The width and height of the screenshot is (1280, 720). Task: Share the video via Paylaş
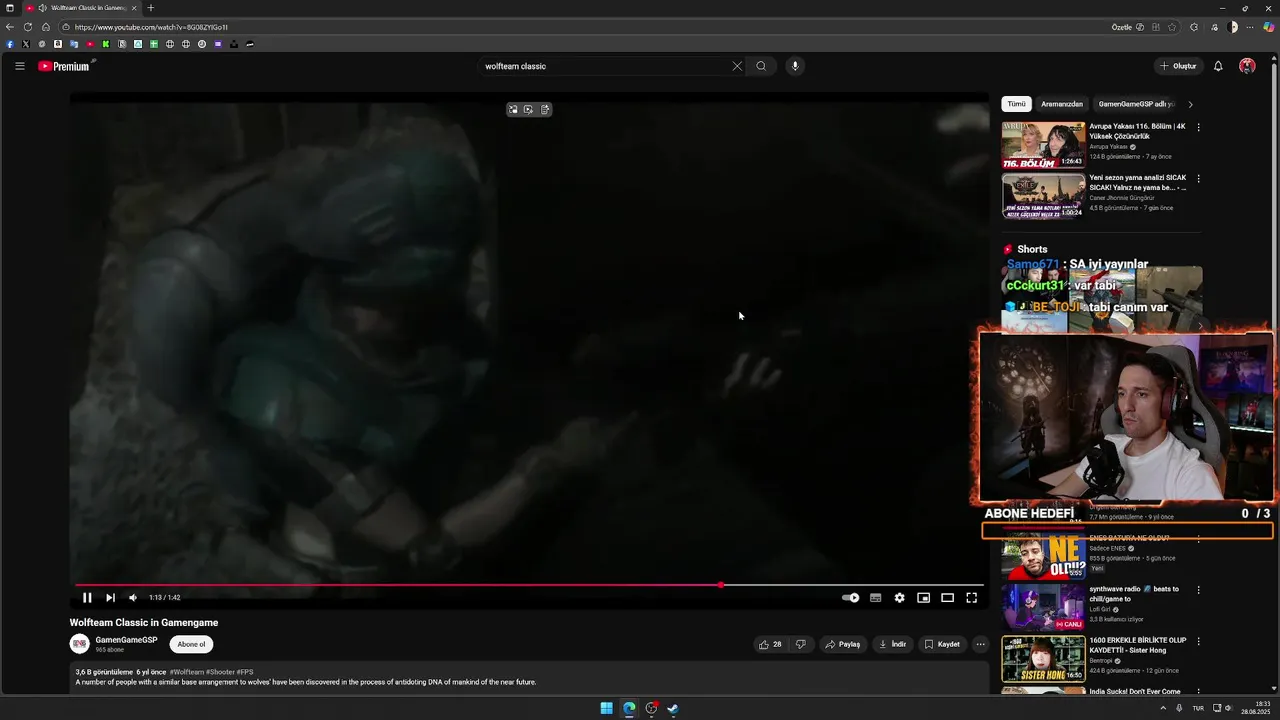(x=842, y=644)
